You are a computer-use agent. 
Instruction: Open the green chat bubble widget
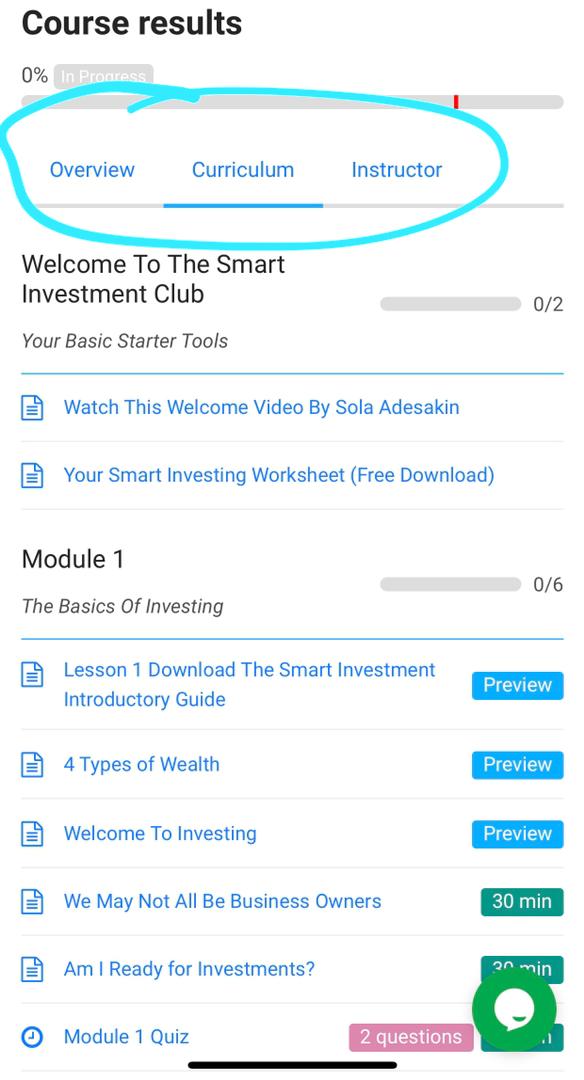tap(514, 1010)
